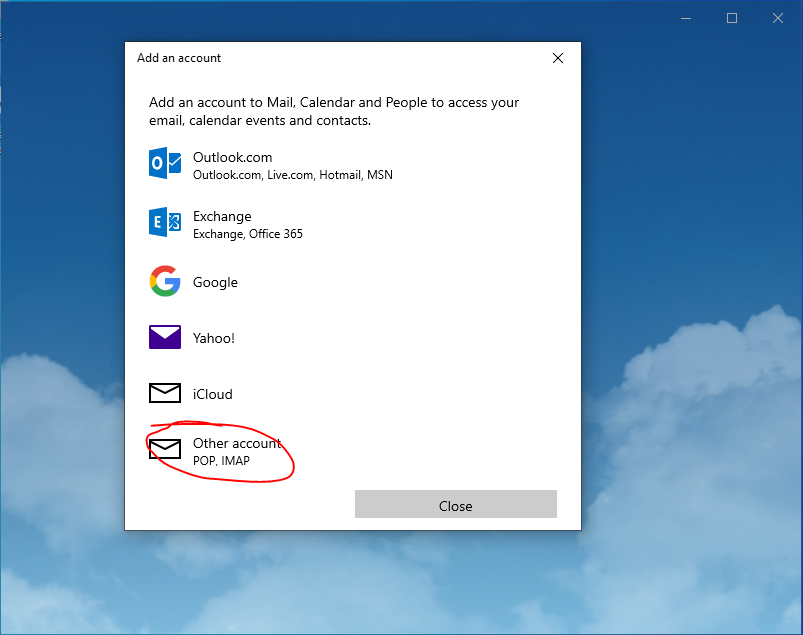Click the Exchange, Office 365 subtitle
803x635 pixels.
pos(247,234)
